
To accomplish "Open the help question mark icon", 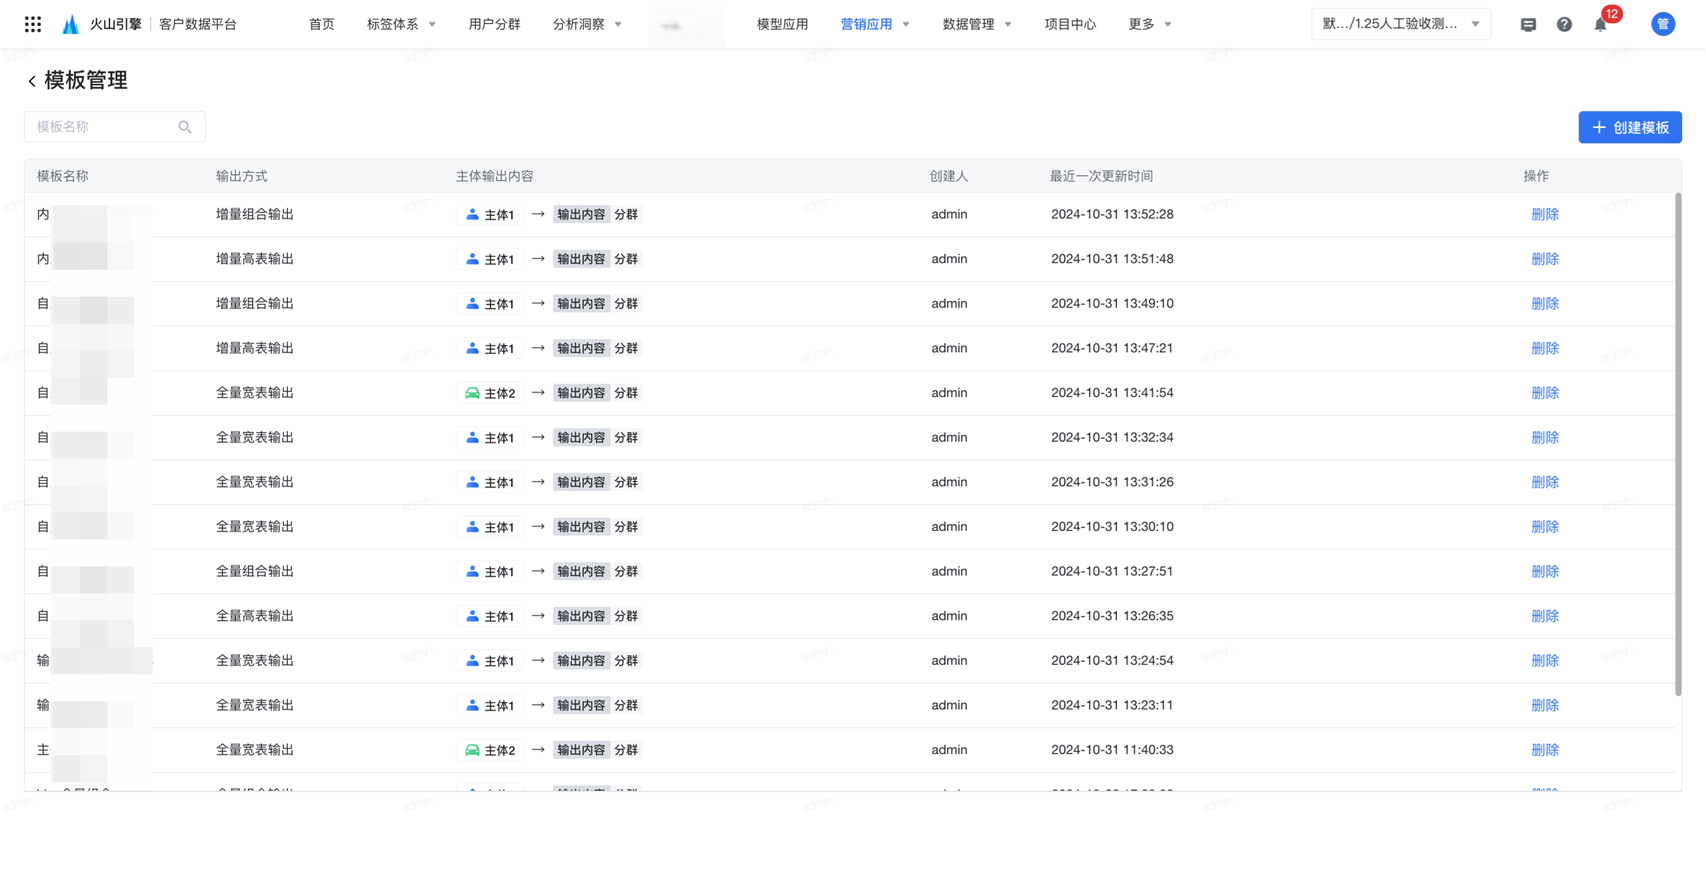I will point(1564,24).
